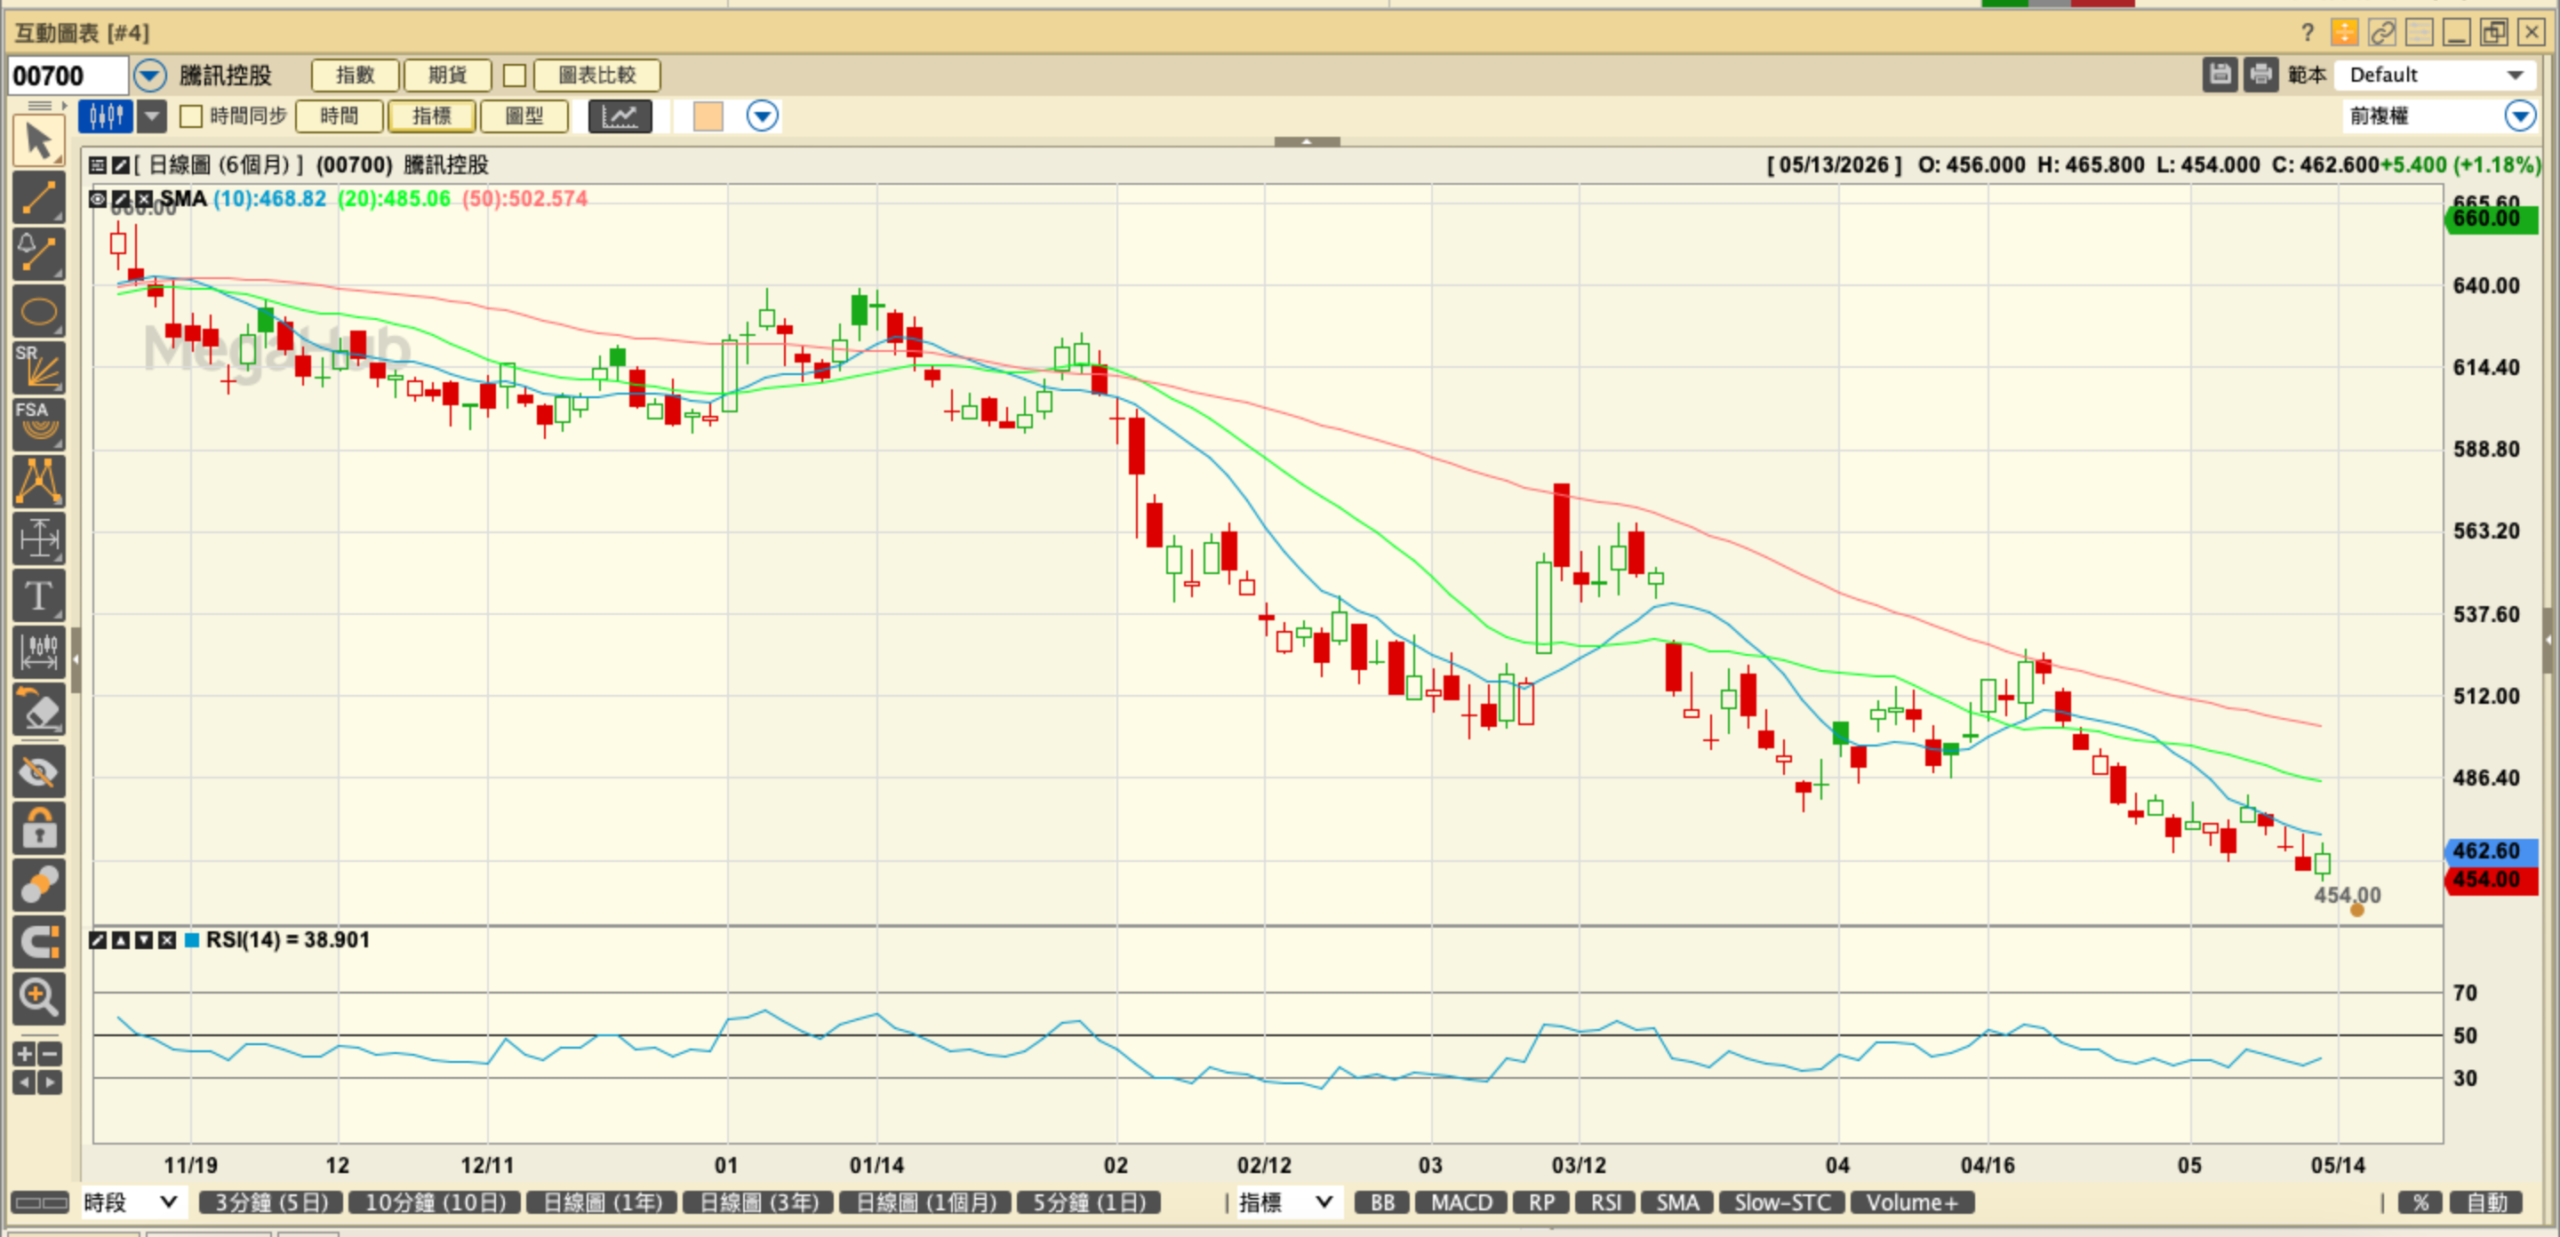
Task: Open the 指標 indicator dropdown at bottom
Action: coord(1287,1202)
